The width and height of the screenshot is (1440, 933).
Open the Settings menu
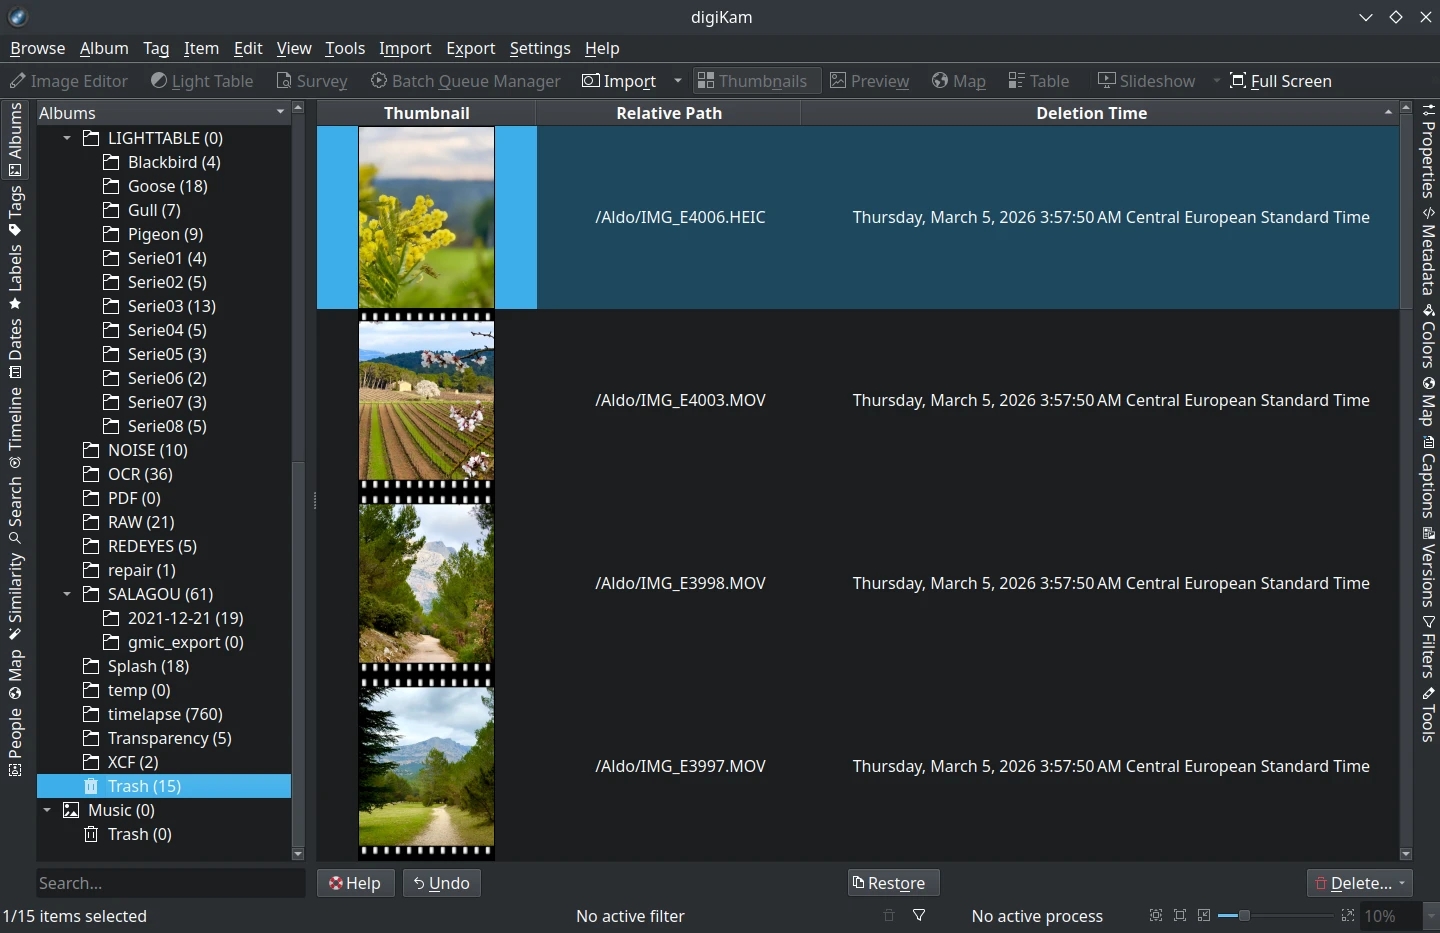pyautogui.click(x=540, y=48)
